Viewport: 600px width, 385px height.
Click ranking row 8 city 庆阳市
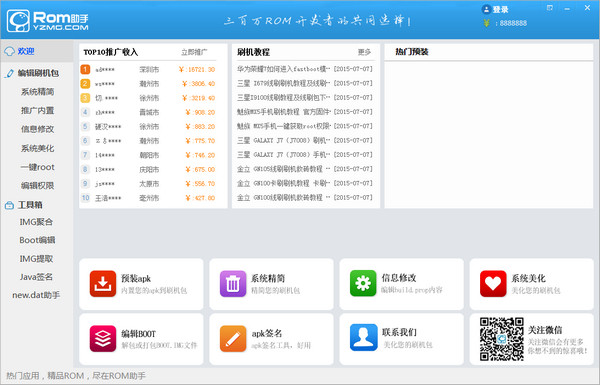(148, 169)
